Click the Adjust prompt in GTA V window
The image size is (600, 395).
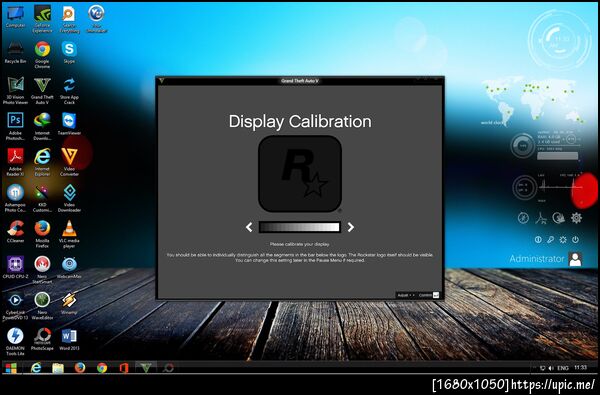406,295
